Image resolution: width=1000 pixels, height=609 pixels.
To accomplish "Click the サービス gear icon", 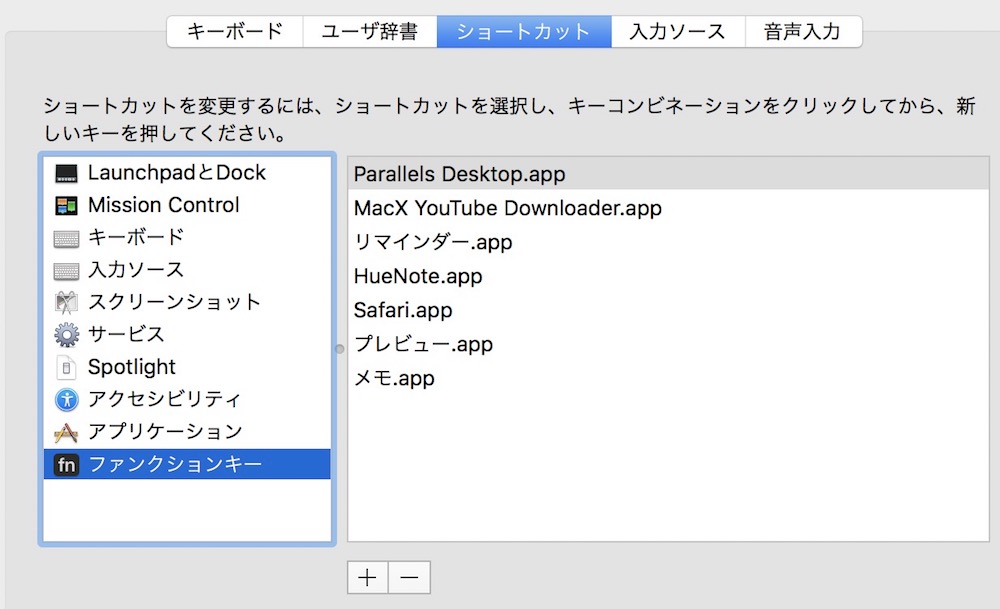I will pyautogui.click(x=66, y=335).
